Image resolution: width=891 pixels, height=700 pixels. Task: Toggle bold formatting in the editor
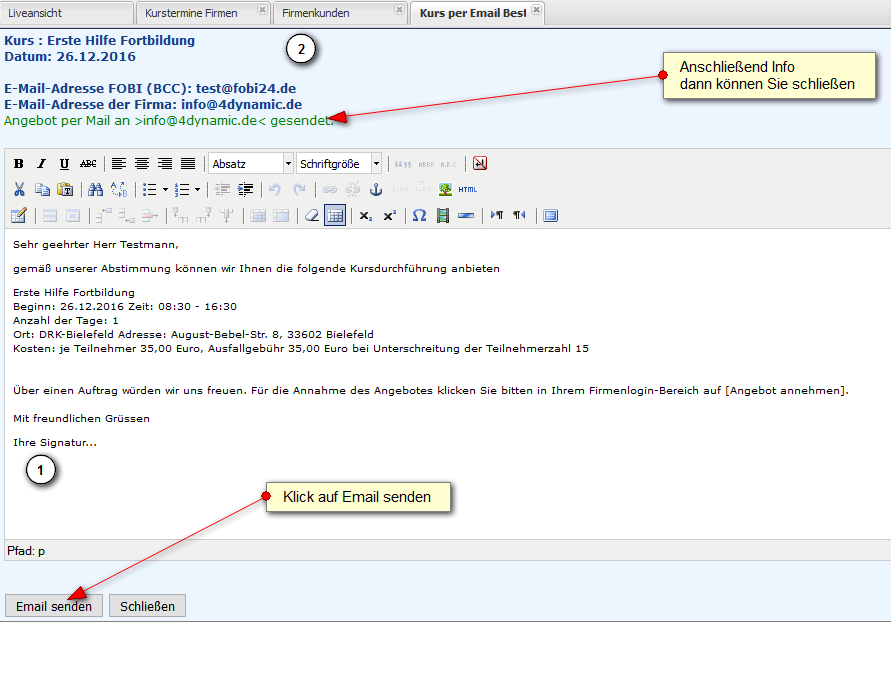coord(18,164)
